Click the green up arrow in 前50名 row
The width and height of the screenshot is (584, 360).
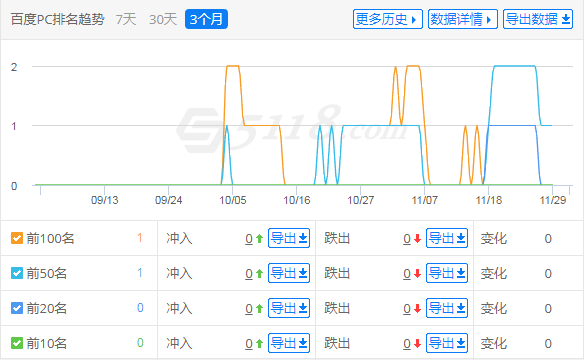pyautogui.click(x=260, y=274)
